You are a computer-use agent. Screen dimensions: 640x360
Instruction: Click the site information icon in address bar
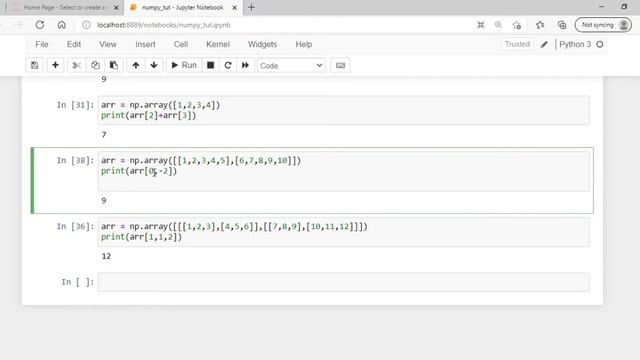click(87, 25)
